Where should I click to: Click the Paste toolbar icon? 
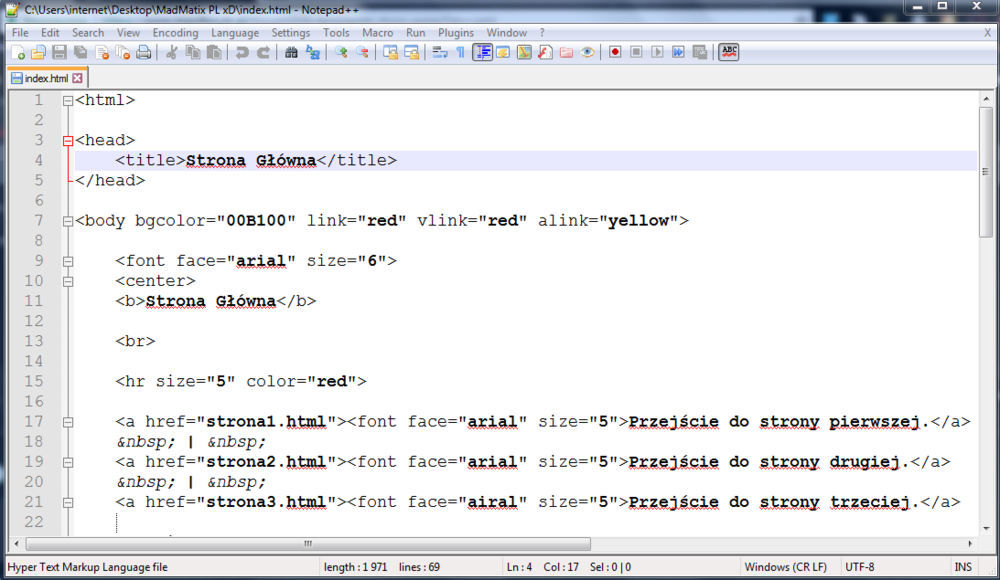(214, 52)
